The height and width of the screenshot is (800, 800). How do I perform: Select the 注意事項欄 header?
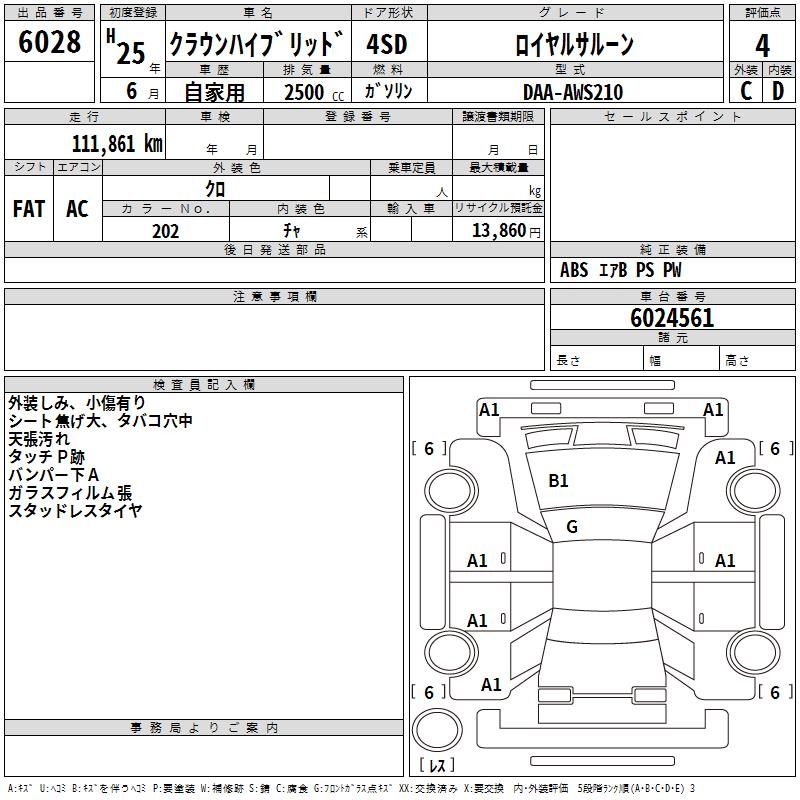[x=274, y=296]
